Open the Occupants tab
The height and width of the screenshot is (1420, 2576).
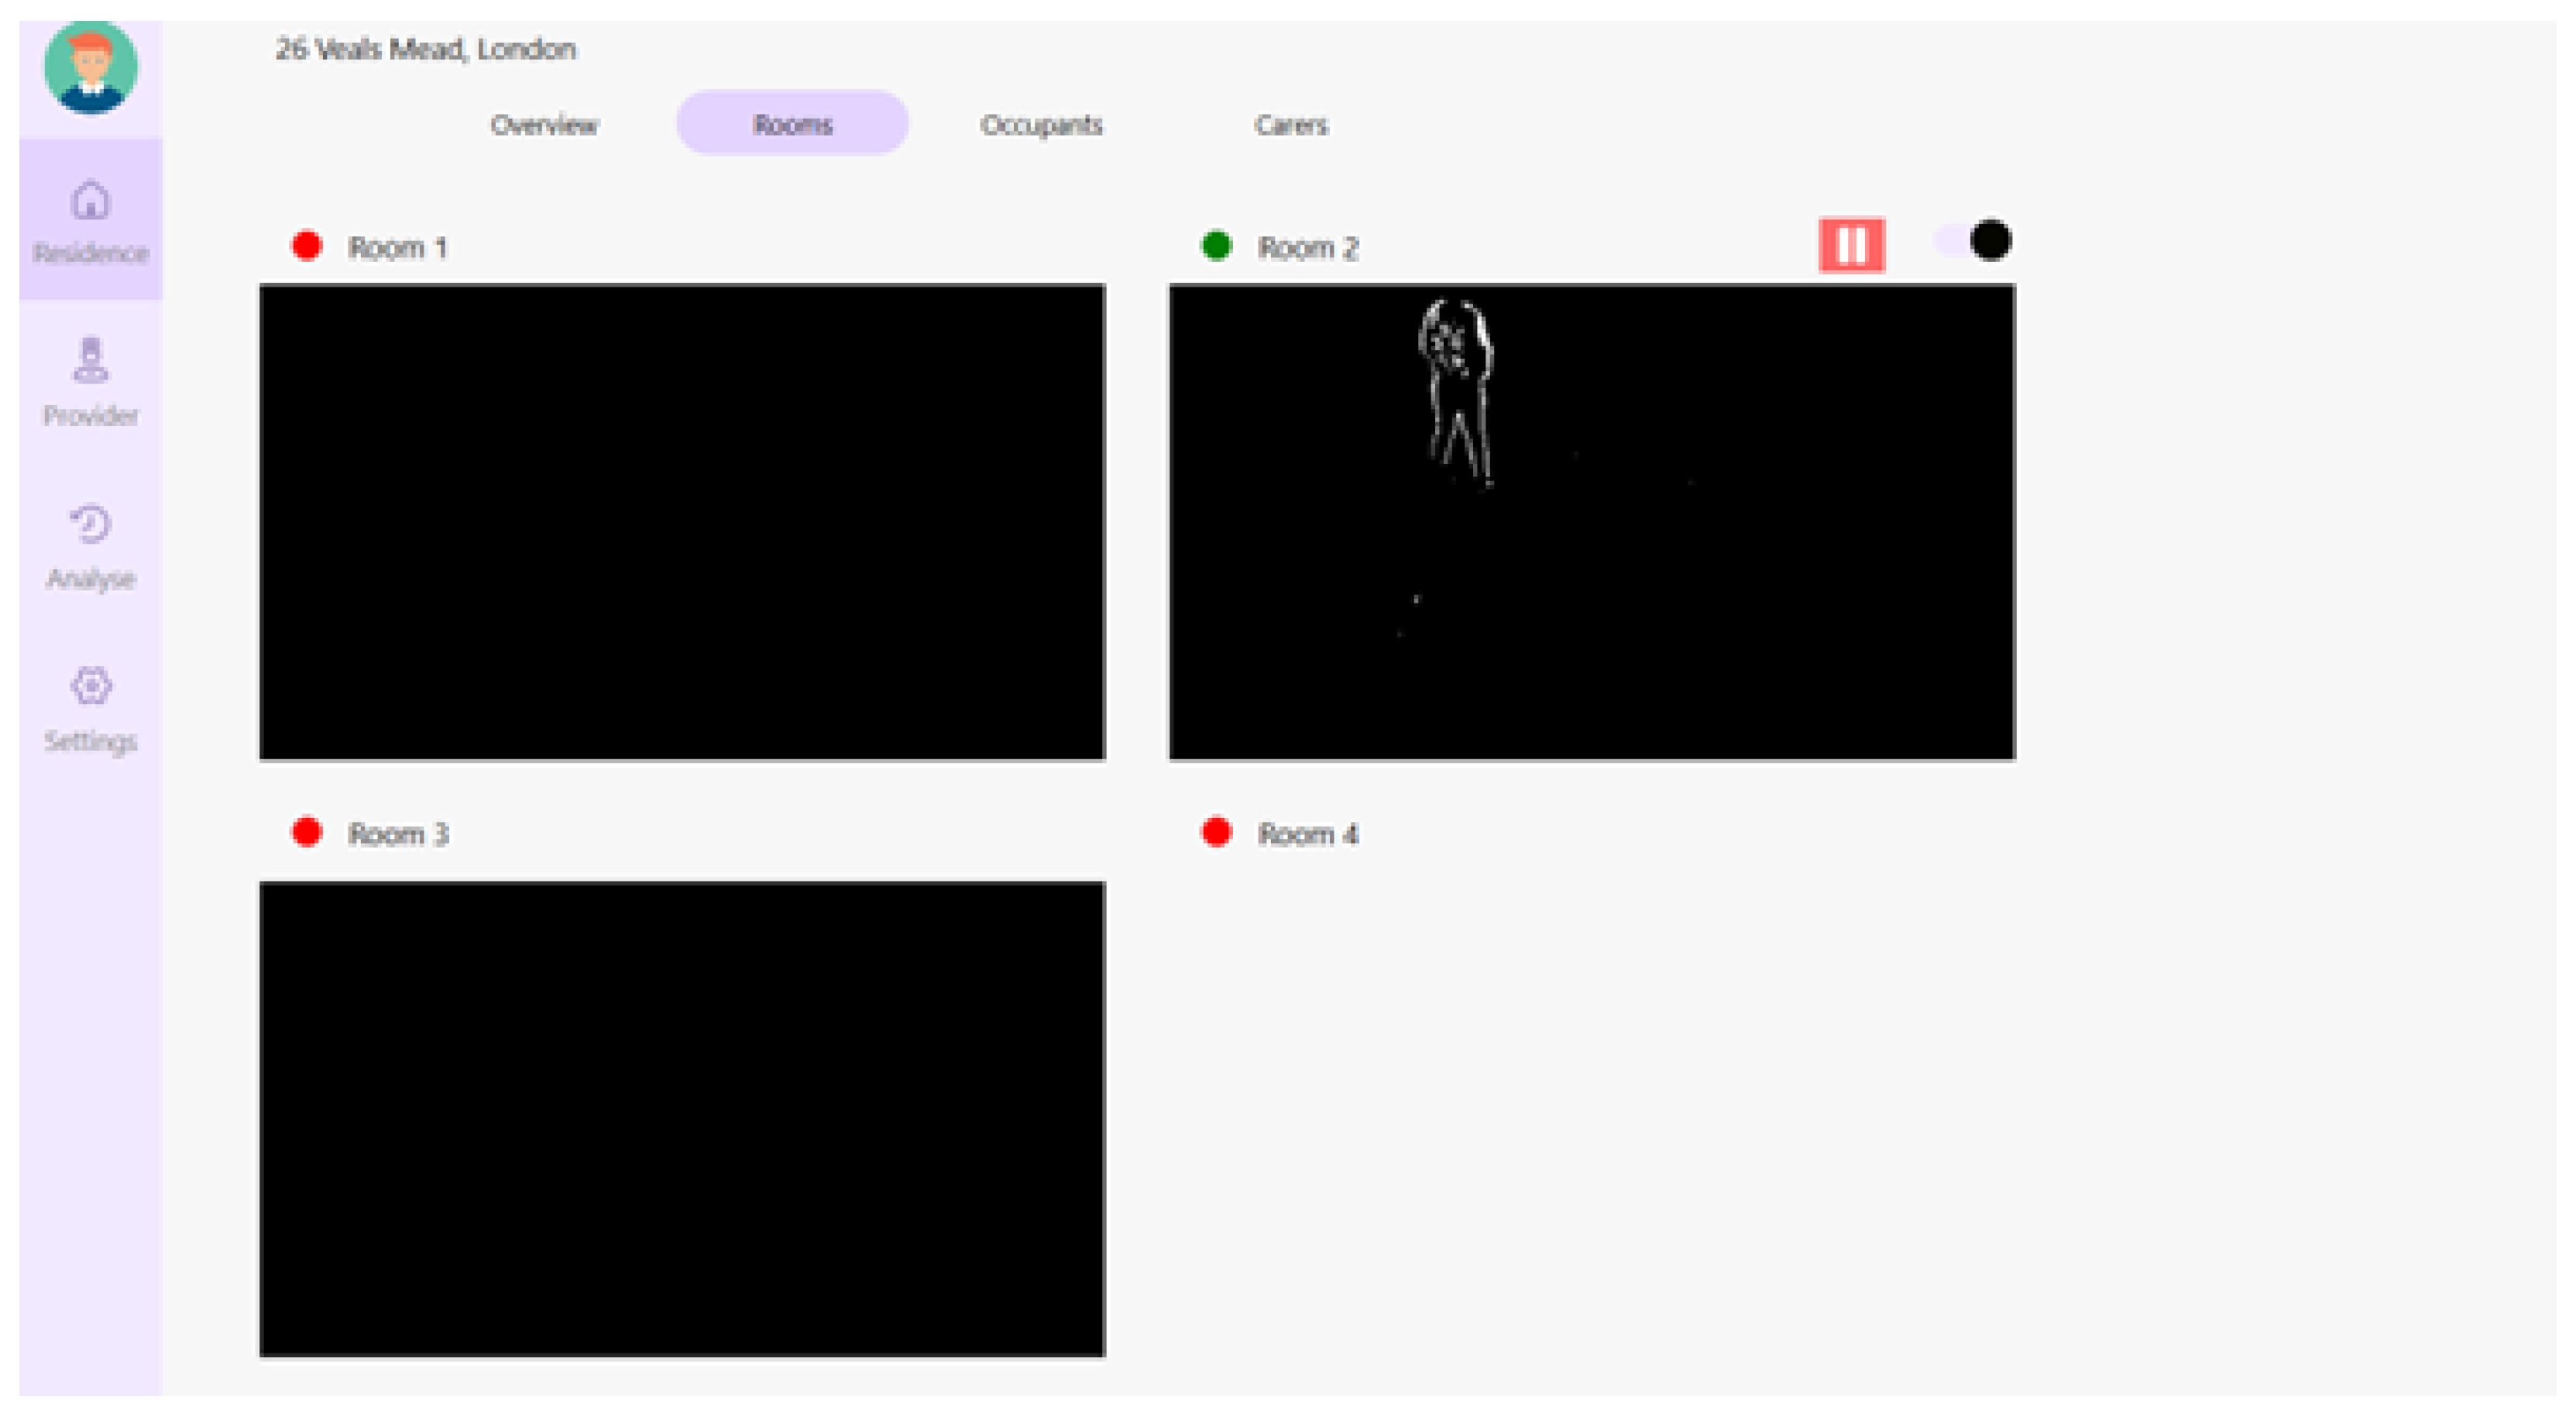(1041, 125)
